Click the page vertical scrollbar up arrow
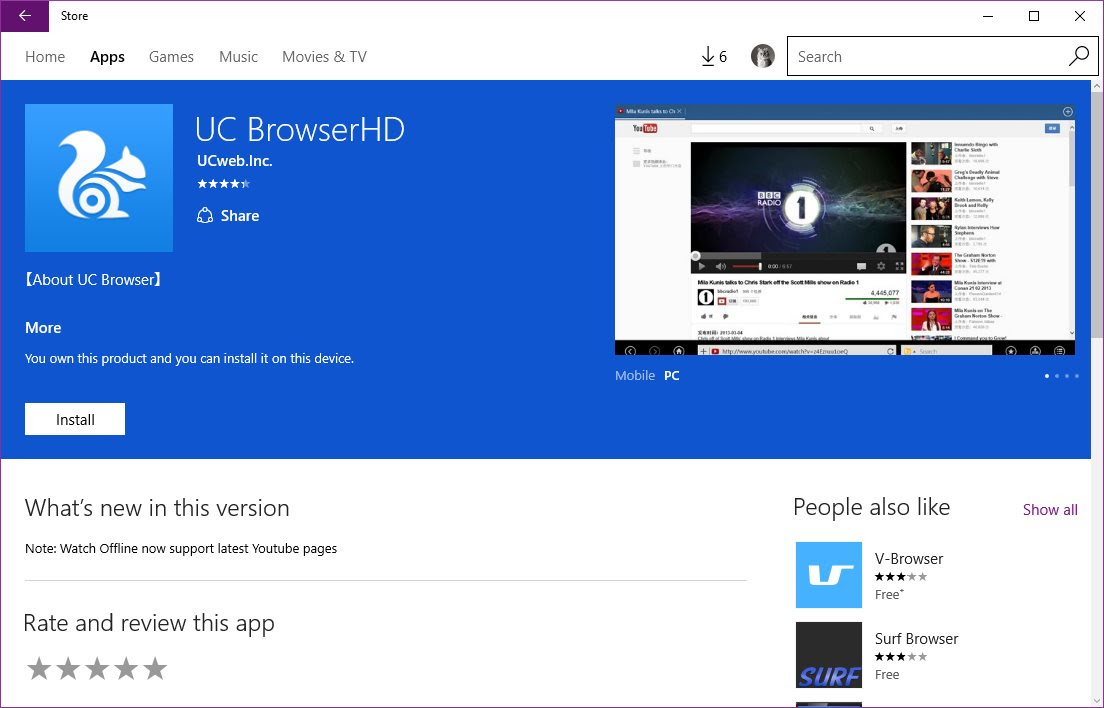Screen dimensions: 1104x708 click(x=1097, y=87)
